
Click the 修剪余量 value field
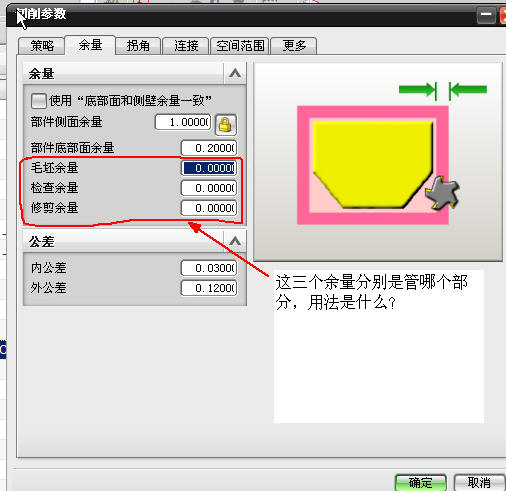209,208
